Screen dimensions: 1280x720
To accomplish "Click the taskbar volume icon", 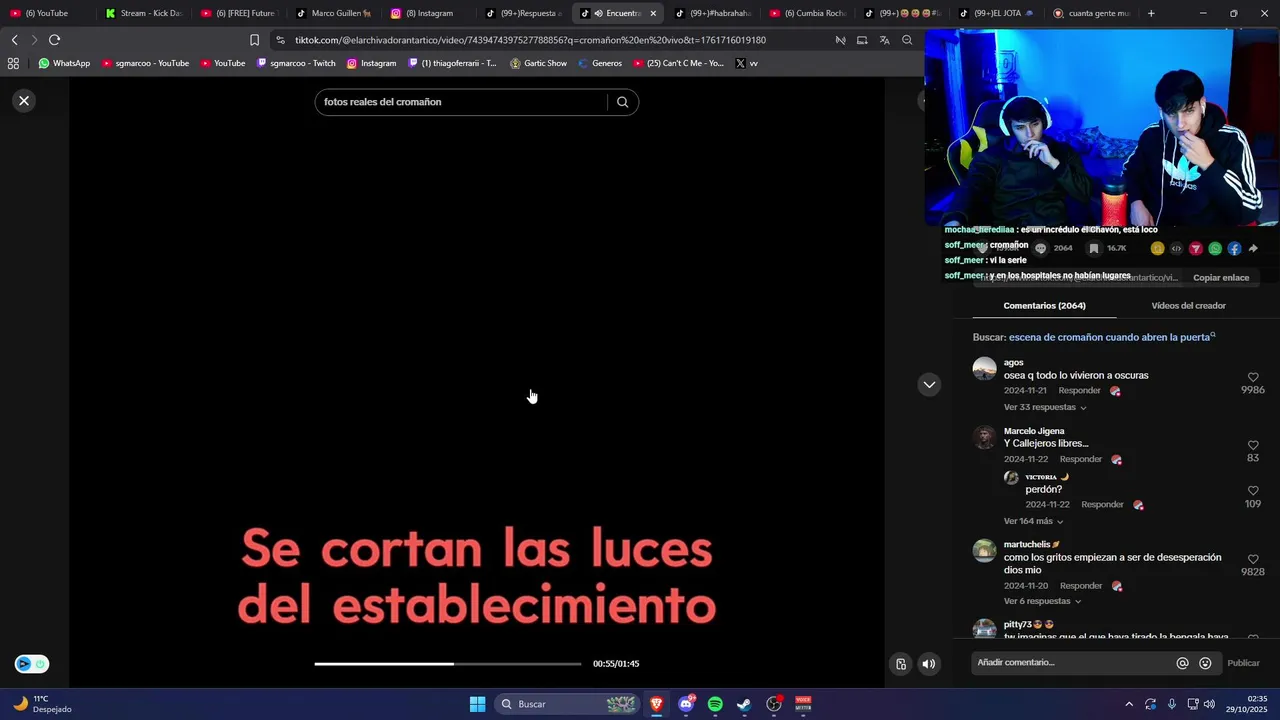I will [x=1209, y=704].
